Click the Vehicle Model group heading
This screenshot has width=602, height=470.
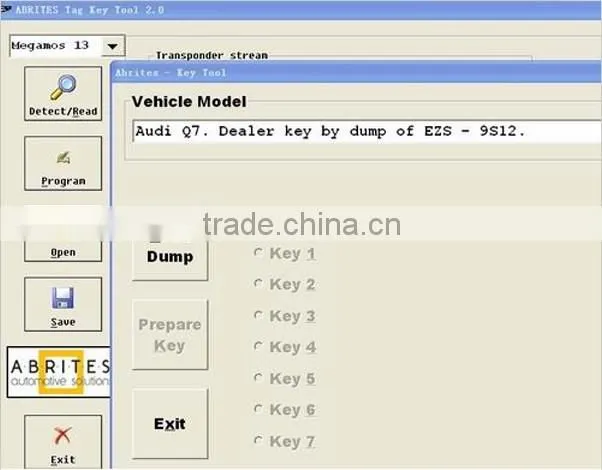(x=189, y=102)
